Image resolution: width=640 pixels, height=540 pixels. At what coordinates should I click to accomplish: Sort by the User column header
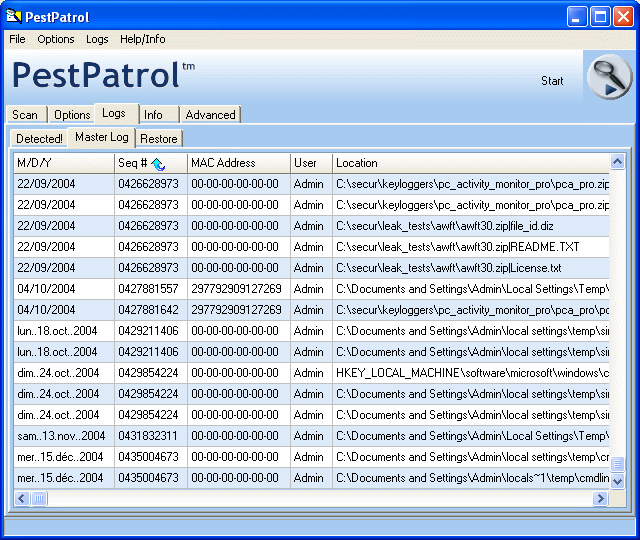312,163
